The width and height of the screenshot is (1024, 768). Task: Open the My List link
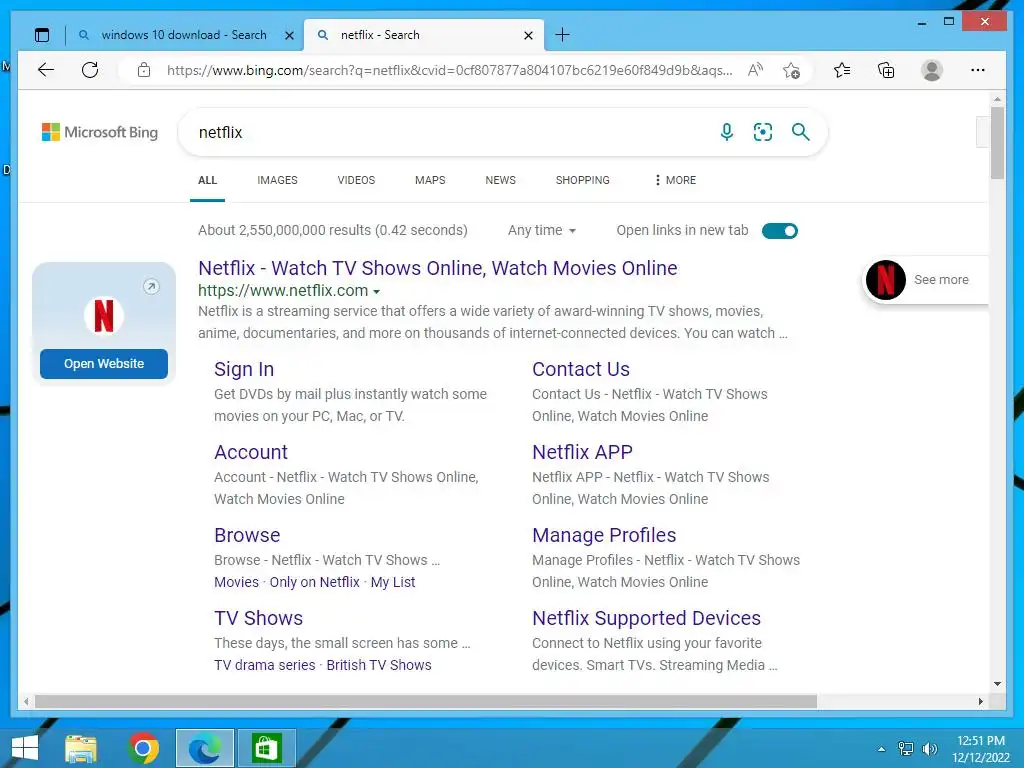pyautogui.click(x=393, y=582)
